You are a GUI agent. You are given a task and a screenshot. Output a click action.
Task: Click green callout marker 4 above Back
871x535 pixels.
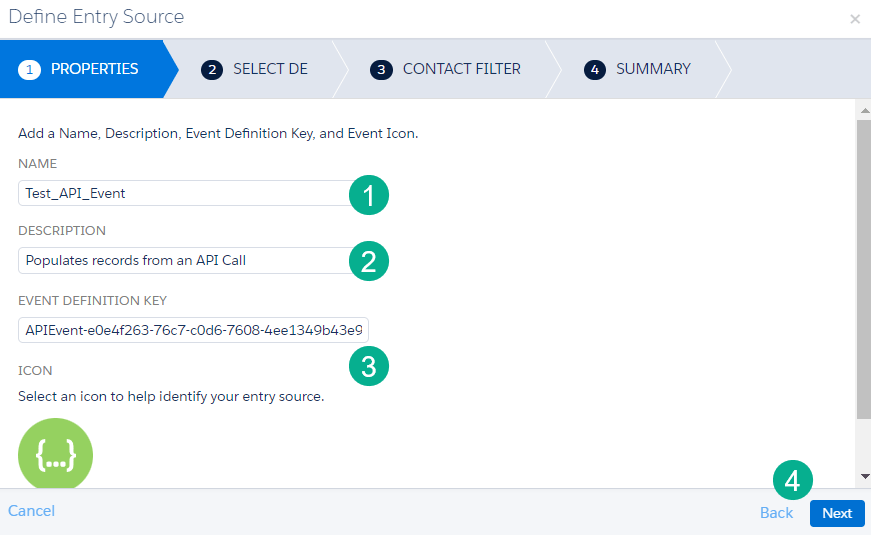tap(792, 481)
